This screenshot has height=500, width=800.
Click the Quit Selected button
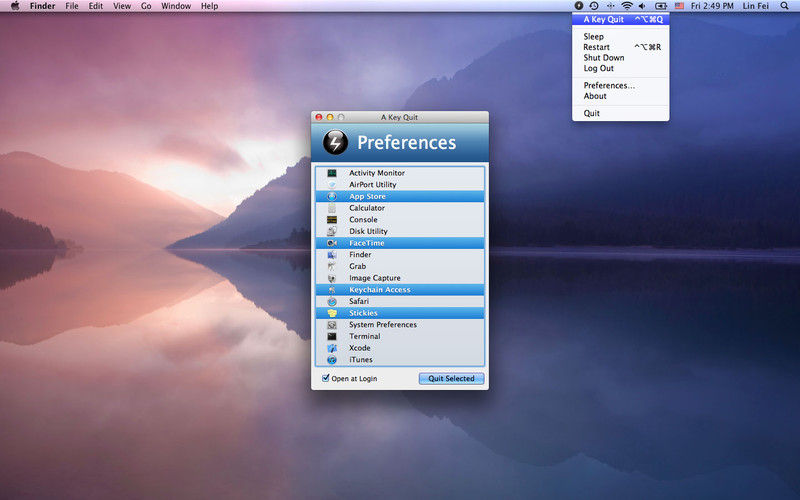pos(452,379)
